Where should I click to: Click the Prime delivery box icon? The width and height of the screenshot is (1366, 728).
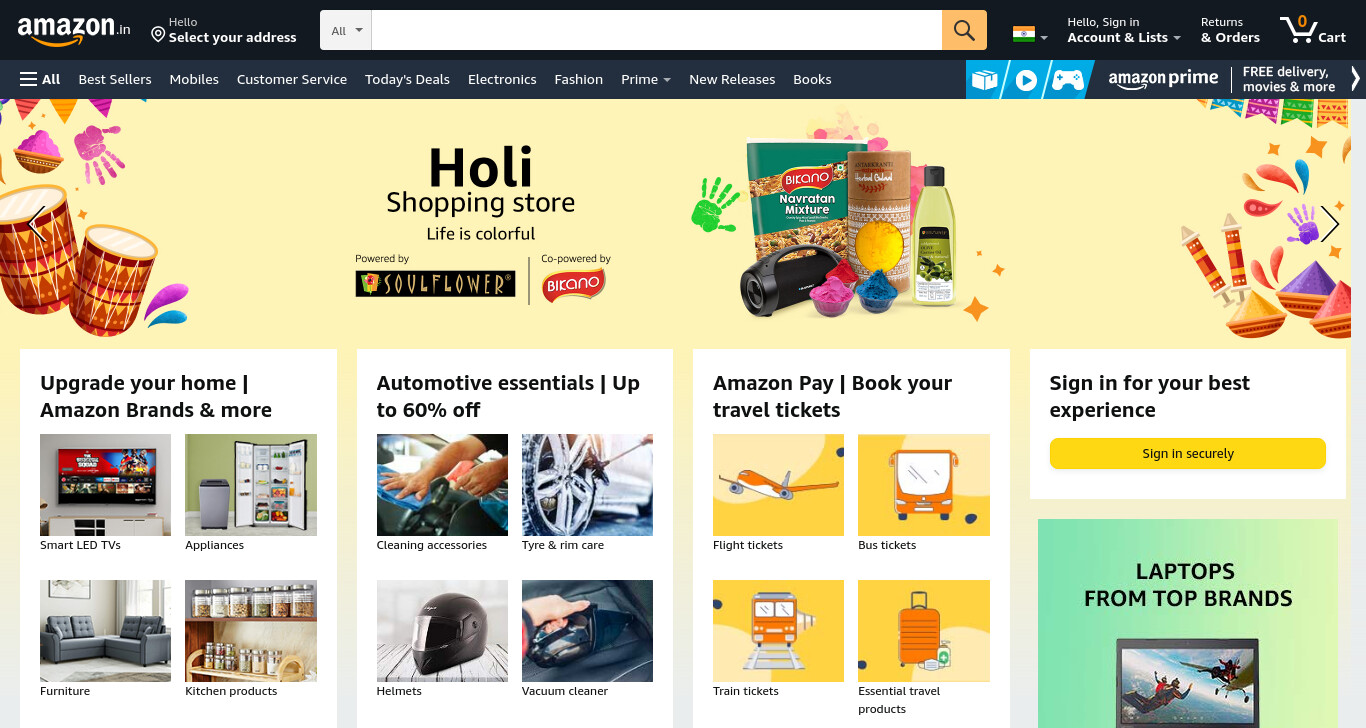coord(985,80)
